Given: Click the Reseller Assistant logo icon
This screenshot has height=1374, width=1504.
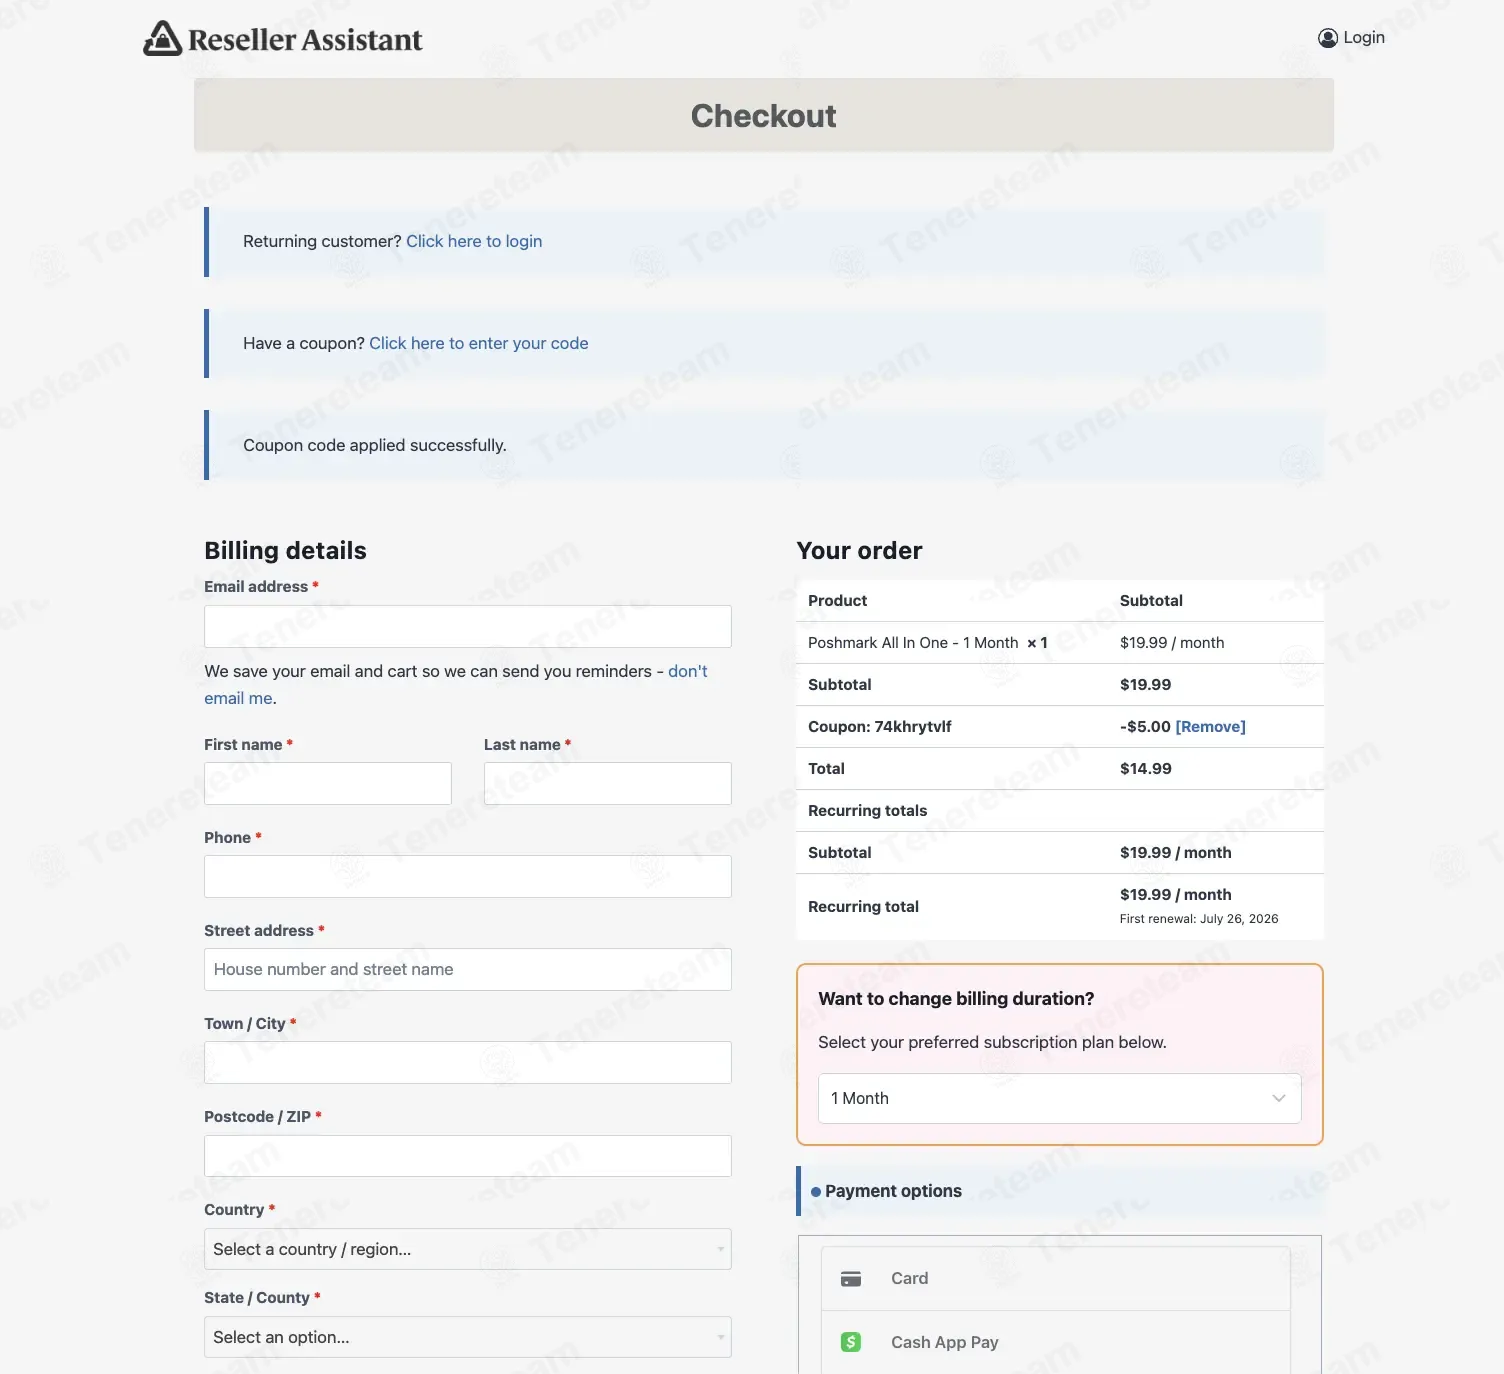Looking at the screenshot, I should pyautogui.click(x=162, y=38).
